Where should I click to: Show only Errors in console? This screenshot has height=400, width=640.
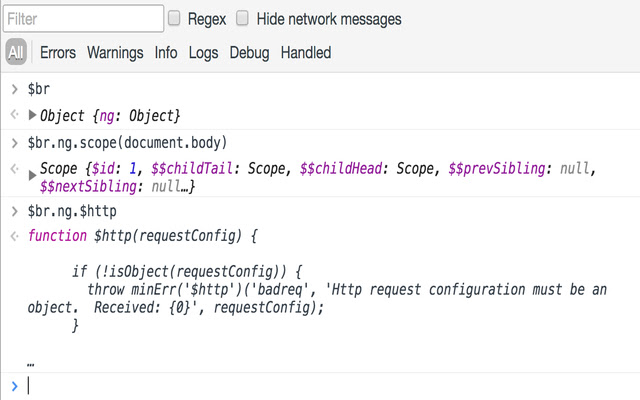58,53
